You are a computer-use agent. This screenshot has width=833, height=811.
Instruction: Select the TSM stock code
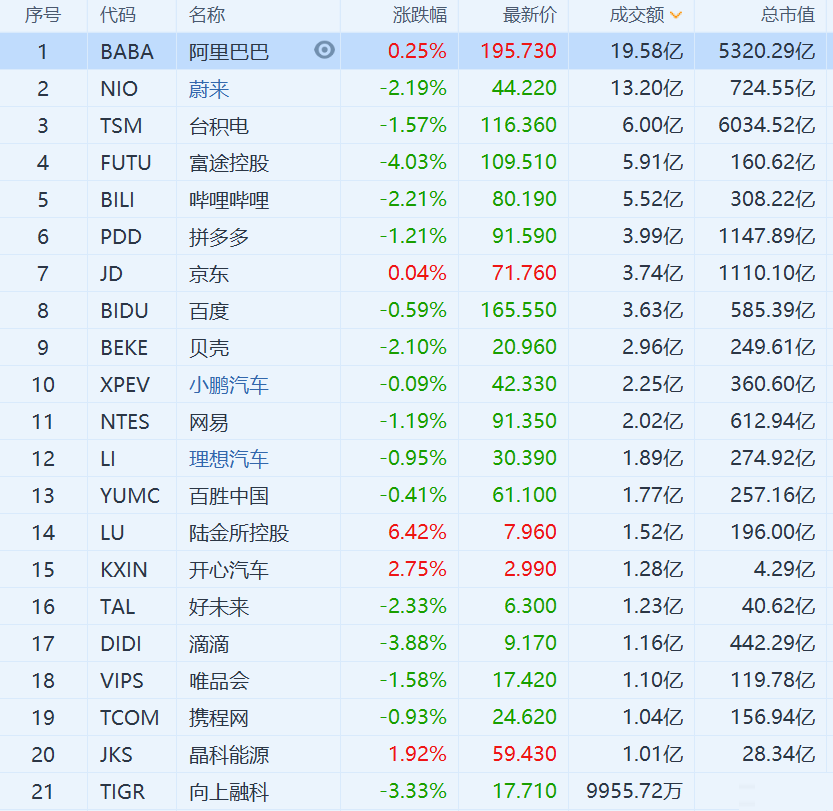[x=121, y=126]
